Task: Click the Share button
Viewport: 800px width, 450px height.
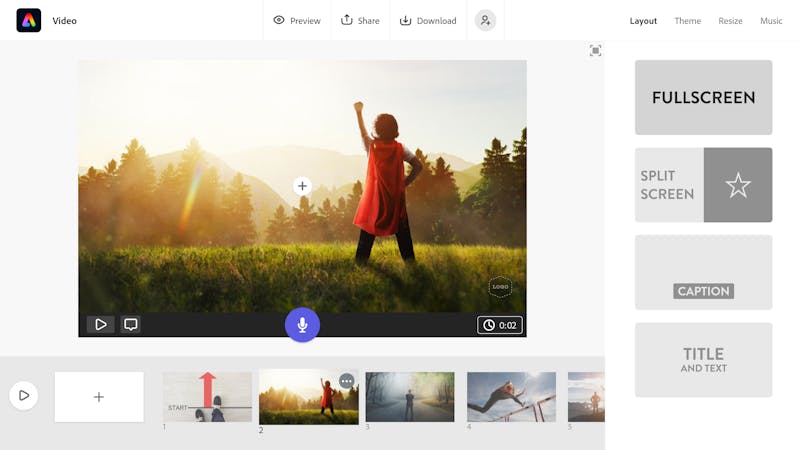Action: pos(360,20)
